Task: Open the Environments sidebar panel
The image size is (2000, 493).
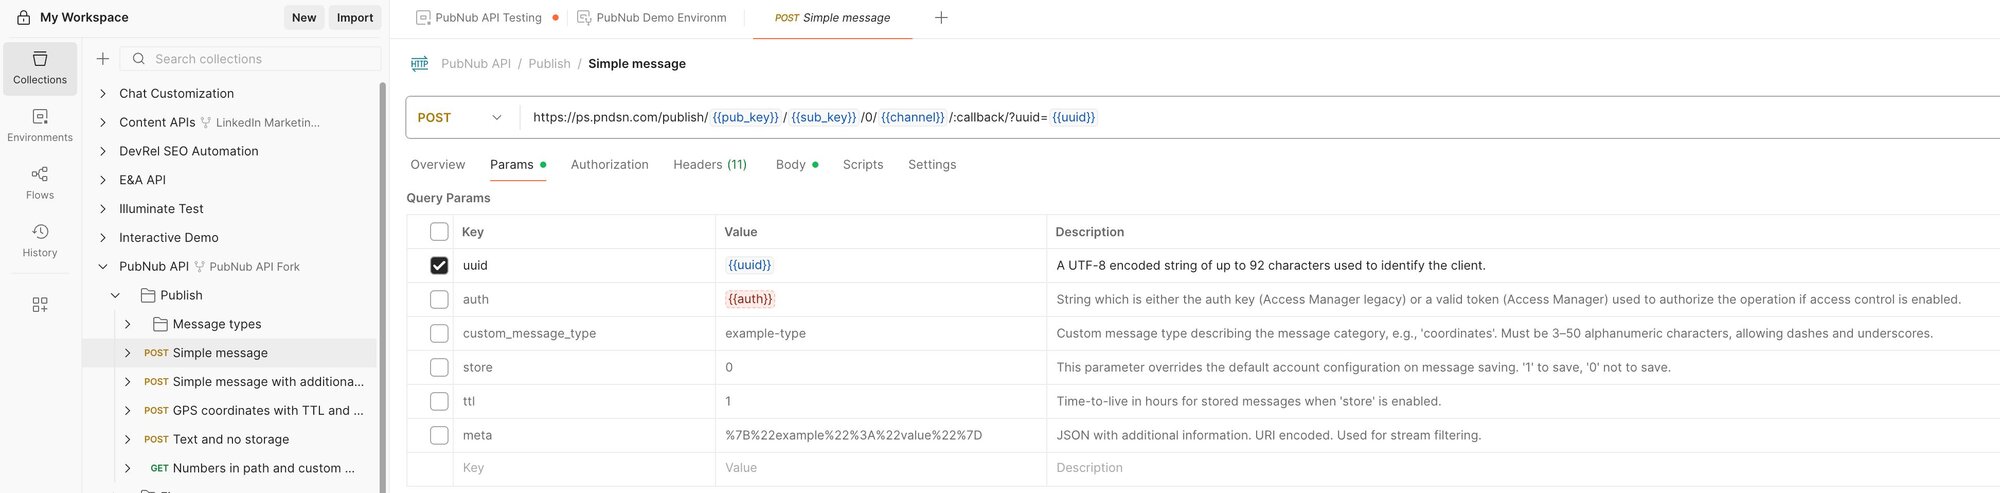Action: point(40,126)
